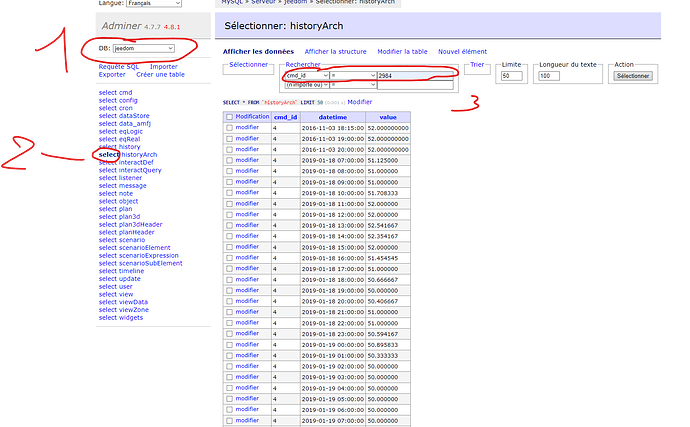Open the Importer link in sidebar
The height and width of the screenshot is (427, 690).
[x=164, y=66]
